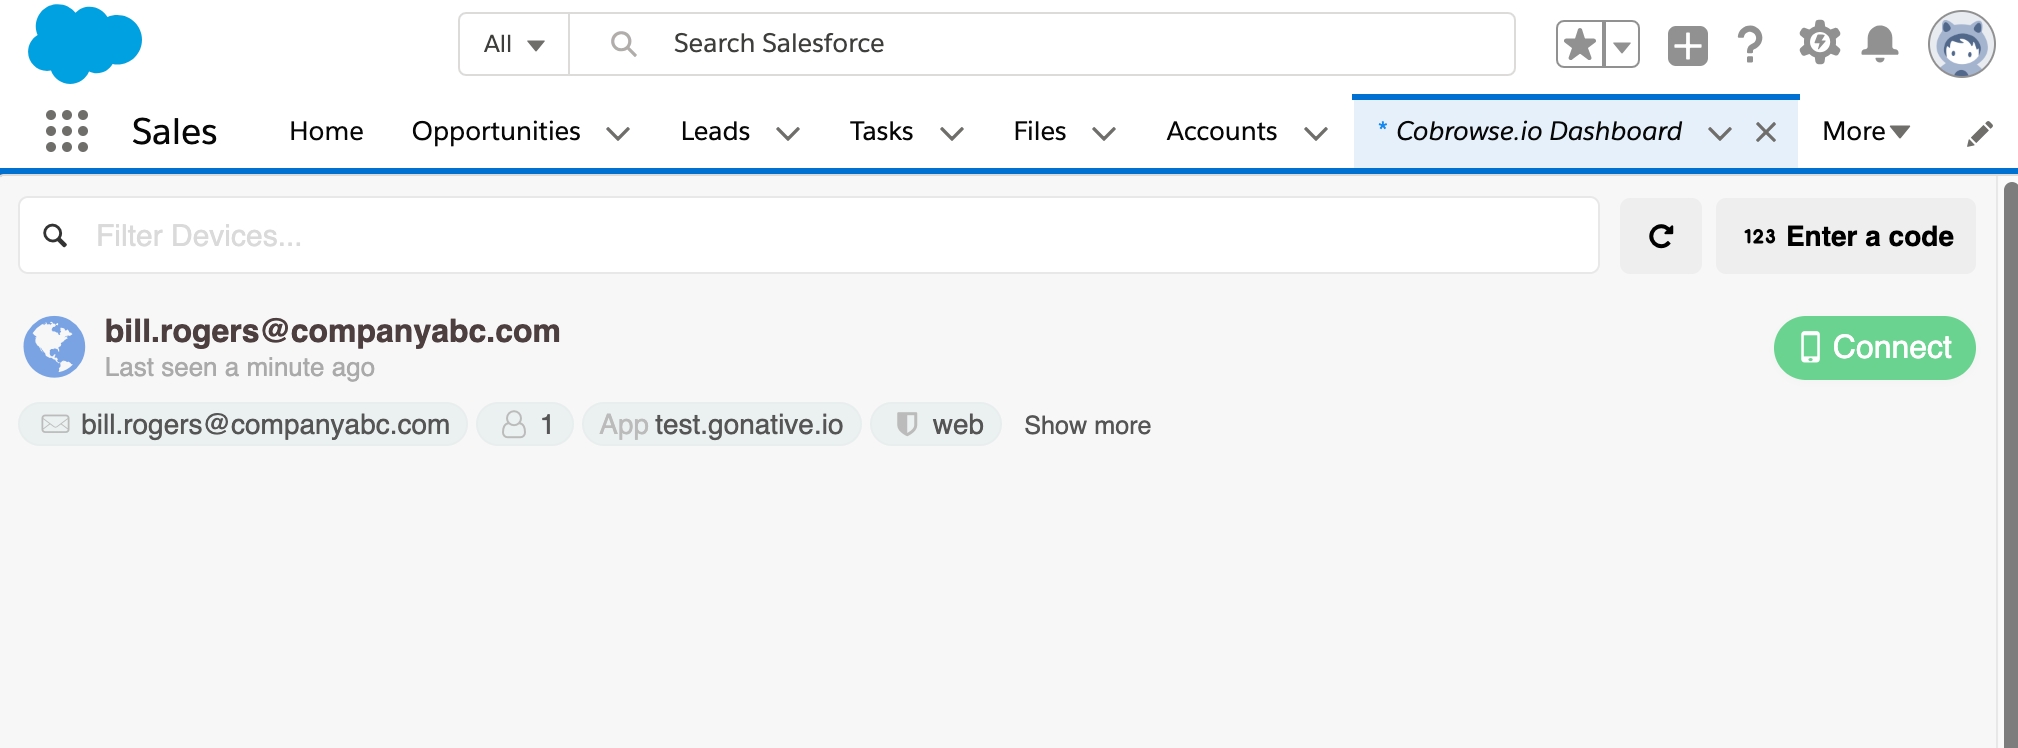Click the favorites star icon
The width and height of the screenshot is (2018, 748).
tap(1580, 44)
